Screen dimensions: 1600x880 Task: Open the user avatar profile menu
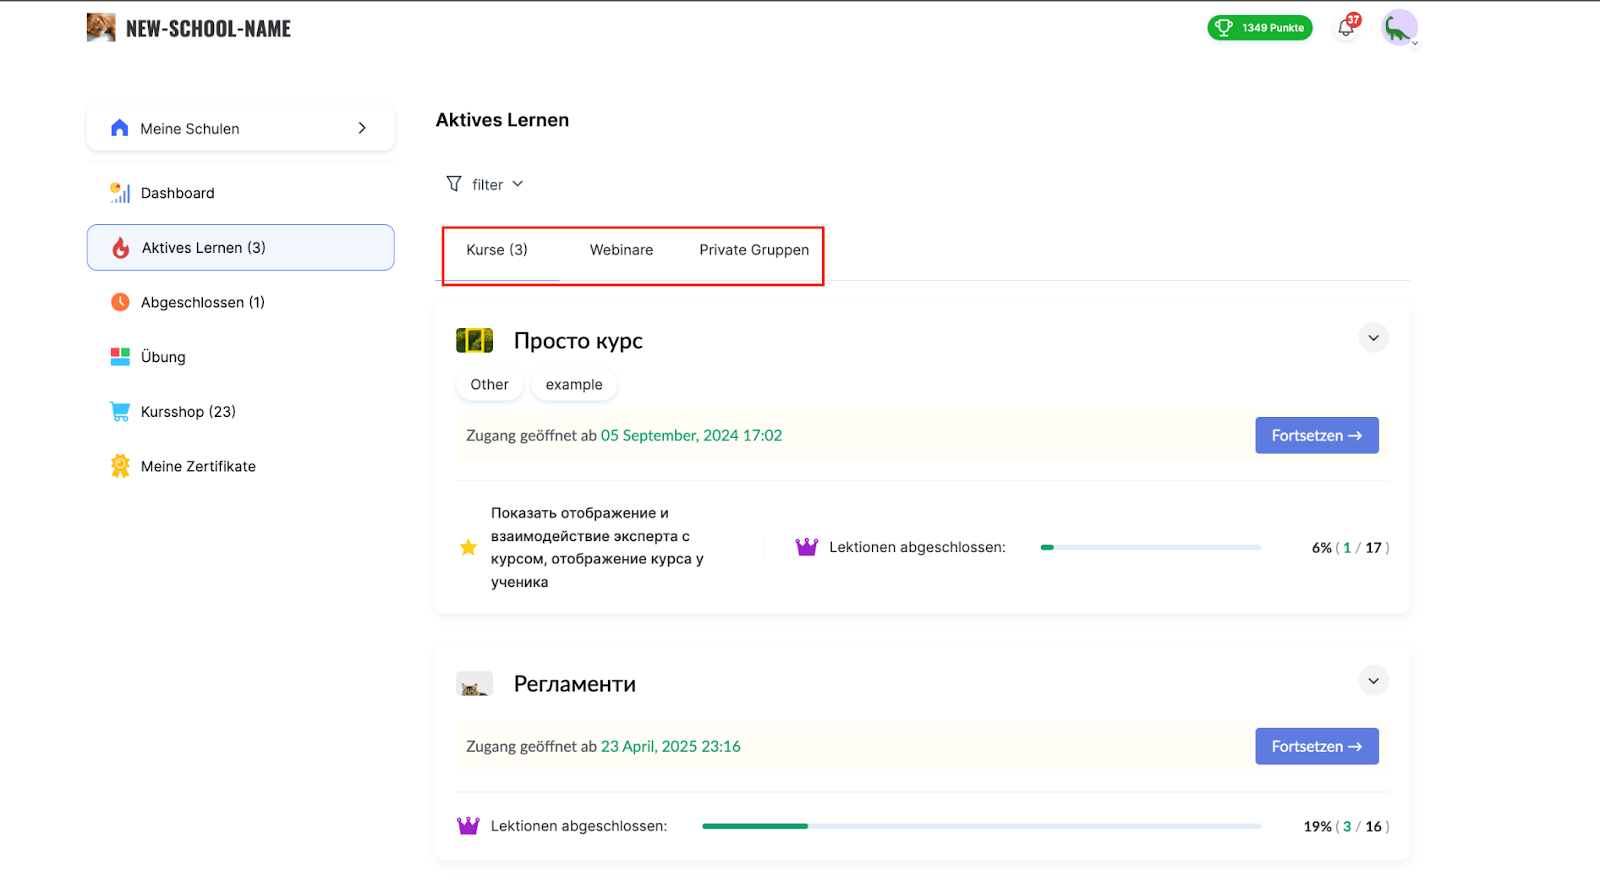[1399, 28]
